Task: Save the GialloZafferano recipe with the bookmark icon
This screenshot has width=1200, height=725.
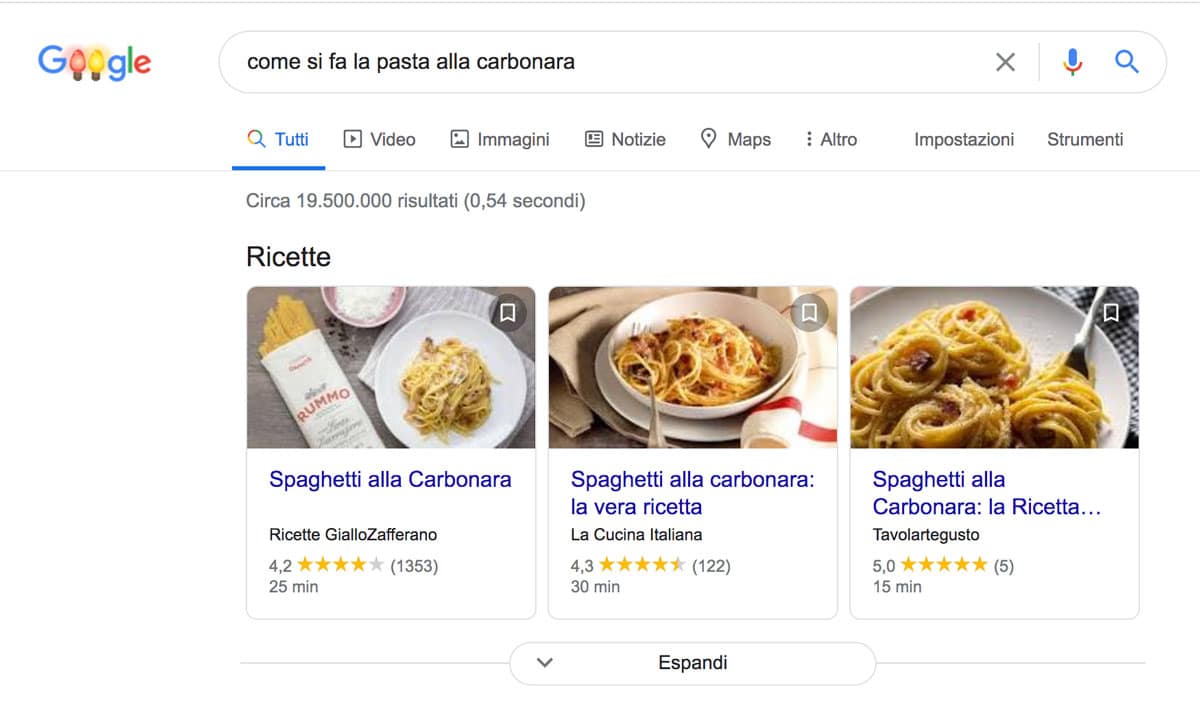Action: tap(508, 313)
